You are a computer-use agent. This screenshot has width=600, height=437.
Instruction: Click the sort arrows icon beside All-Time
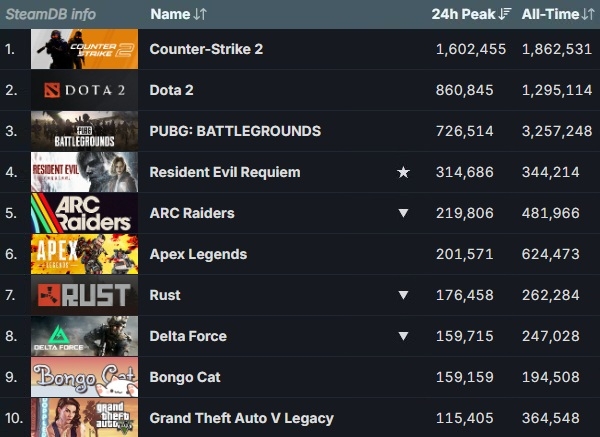pyautogui.click(x=589, y=14)
